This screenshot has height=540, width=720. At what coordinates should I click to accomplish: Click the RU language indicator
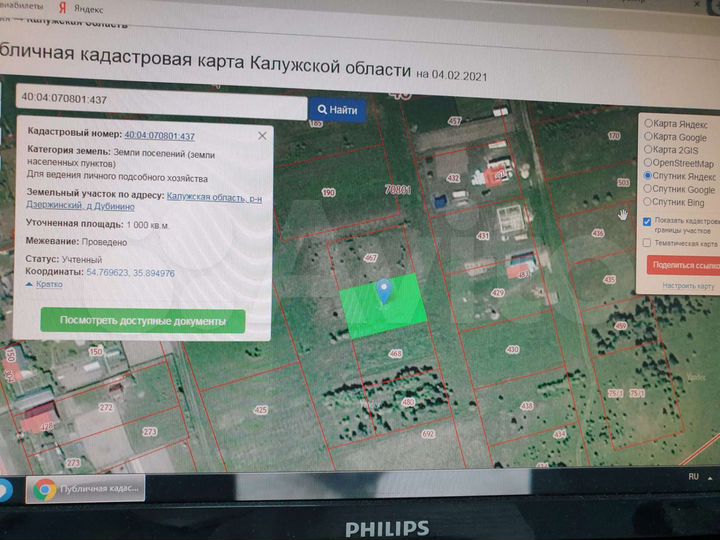(693, 477)
